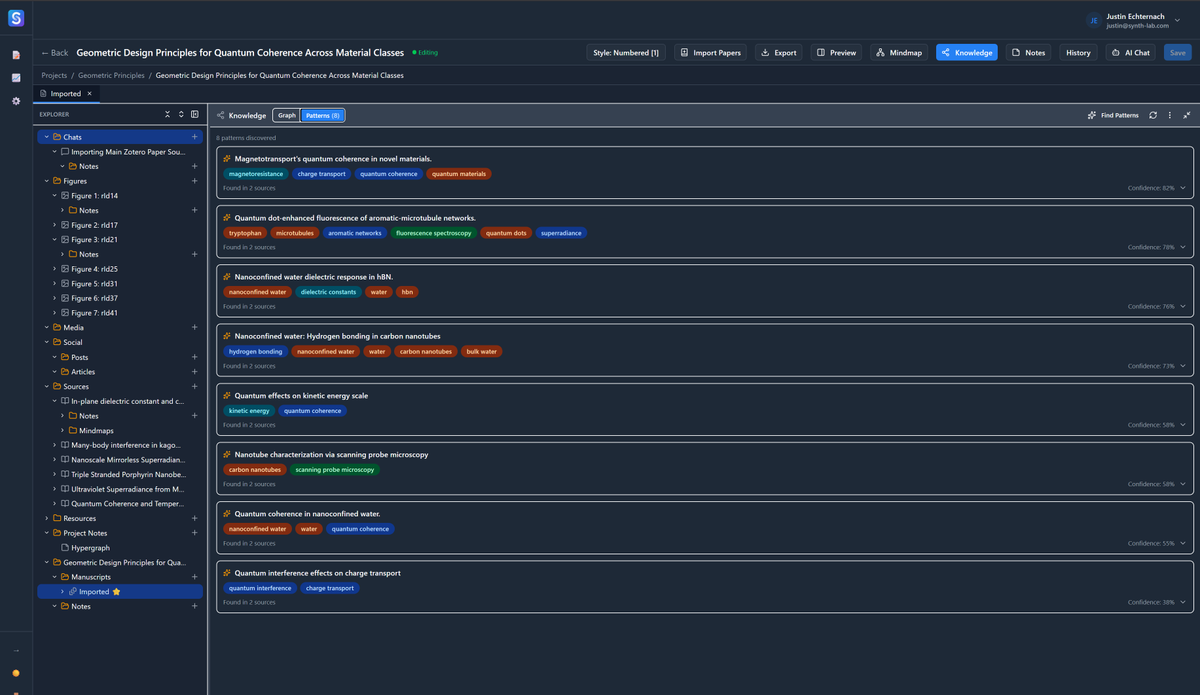Expand Figure 2: rld17 tree node
The image size is (1200, 695).
pos(54,225)
